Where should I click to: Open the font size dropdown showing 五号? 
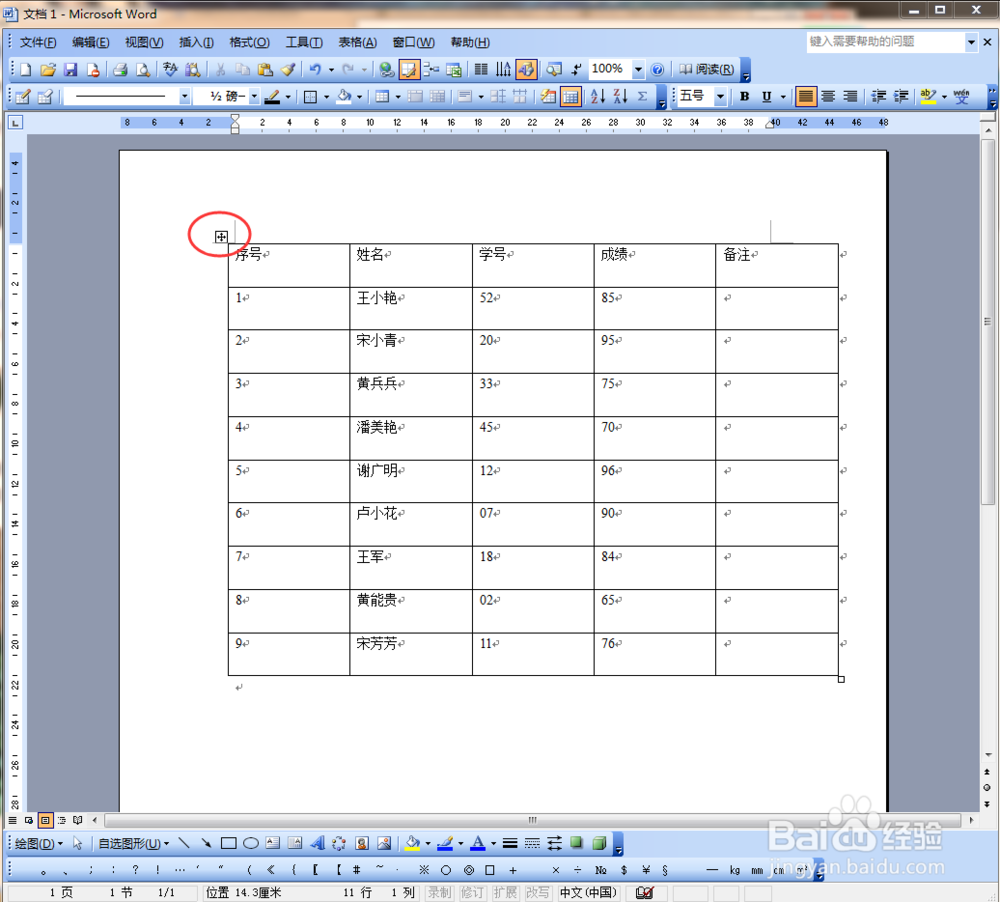[720, 96]
